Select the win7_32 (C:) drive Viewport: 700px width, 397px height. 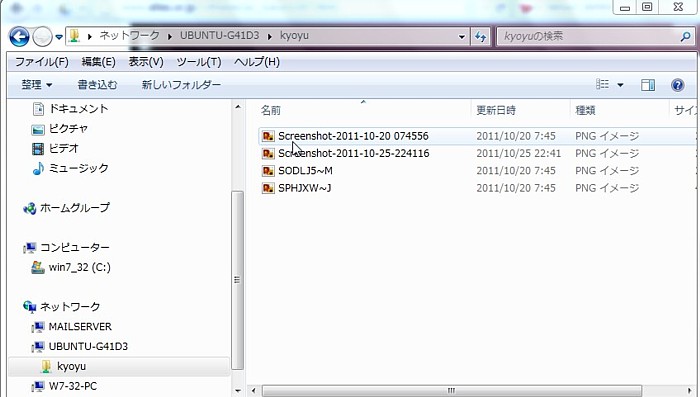pyautogui.click(x=79, y=267)
